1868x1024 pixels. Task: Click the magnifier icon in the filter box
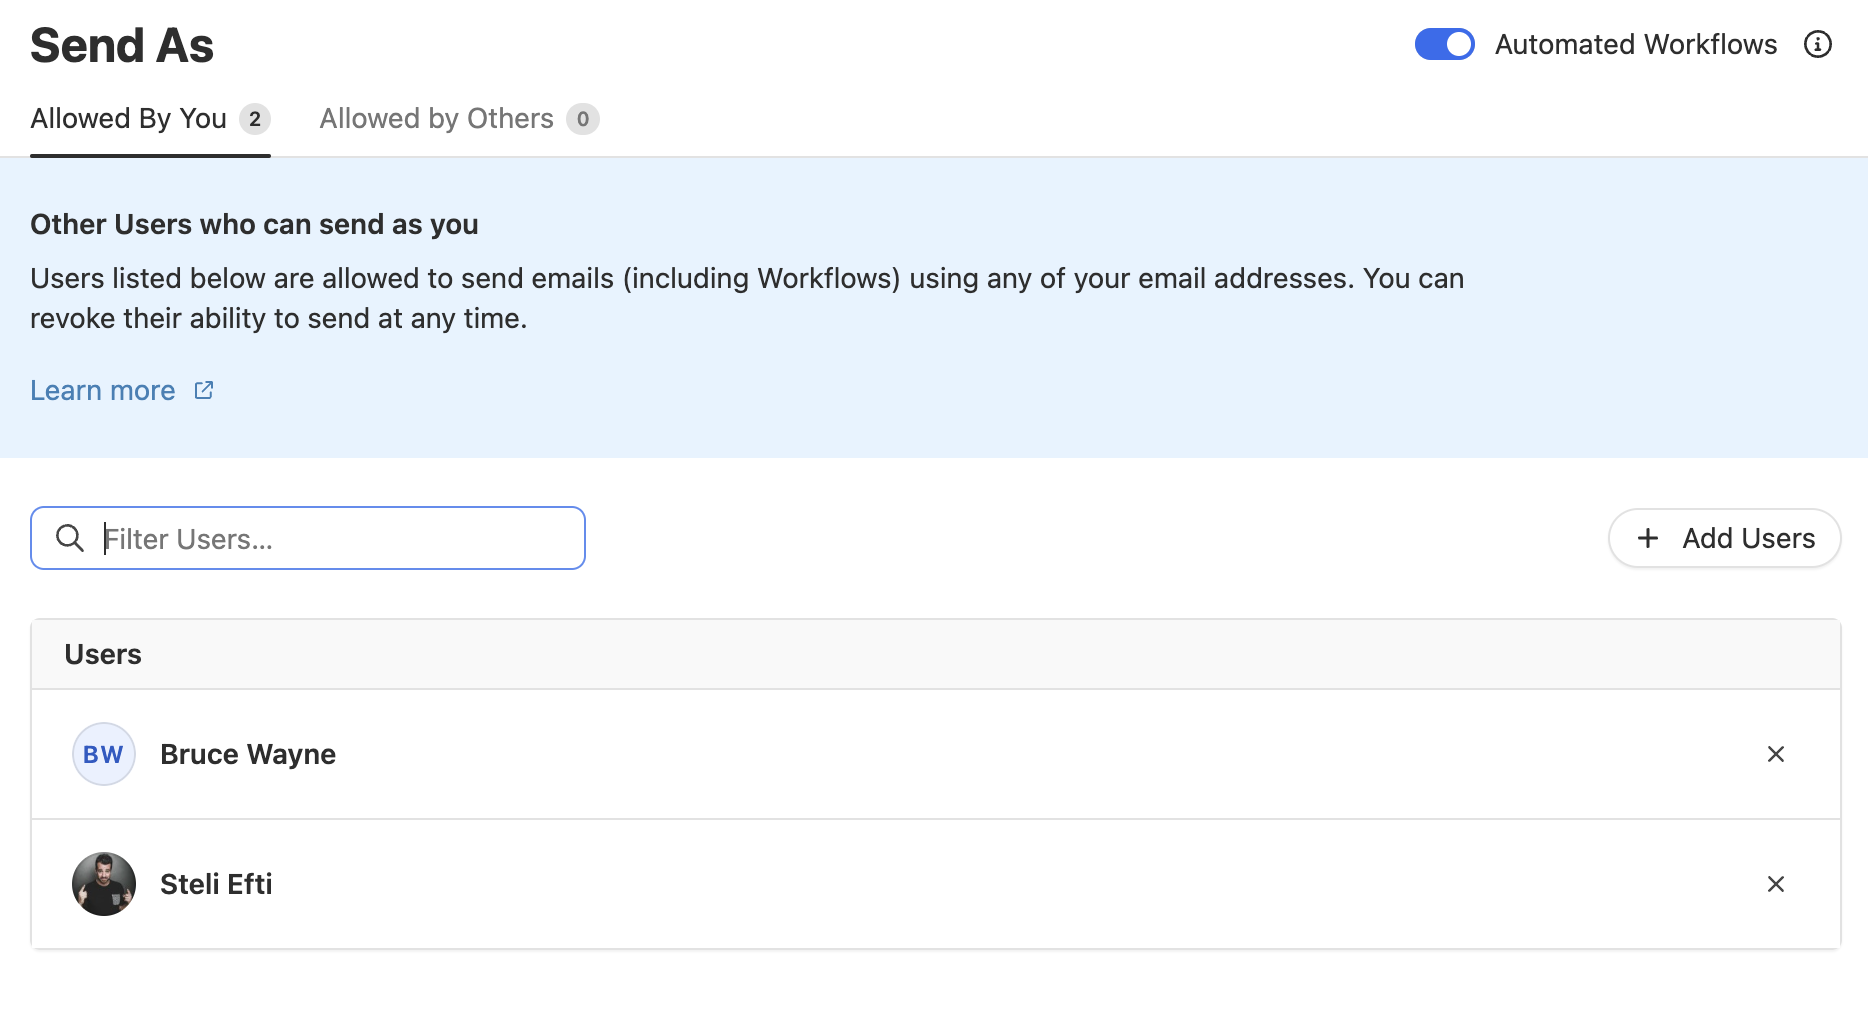[x=69, y=538]
